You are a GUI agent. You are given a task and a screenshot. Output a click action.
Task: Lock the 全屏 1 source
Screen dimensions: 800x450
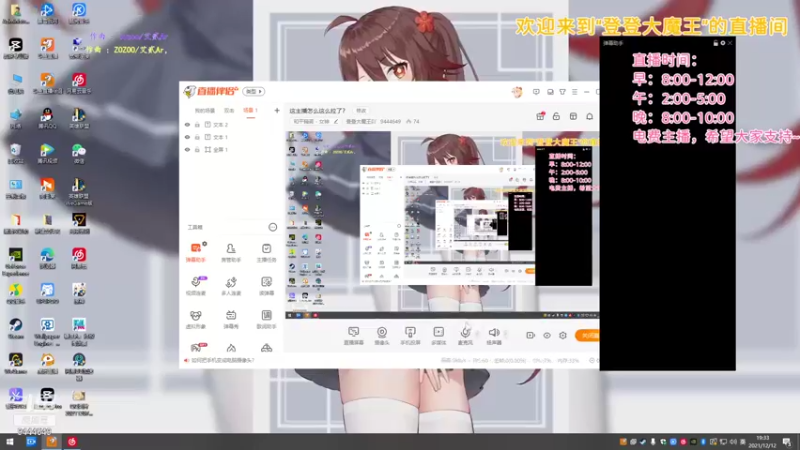(197, 149)
